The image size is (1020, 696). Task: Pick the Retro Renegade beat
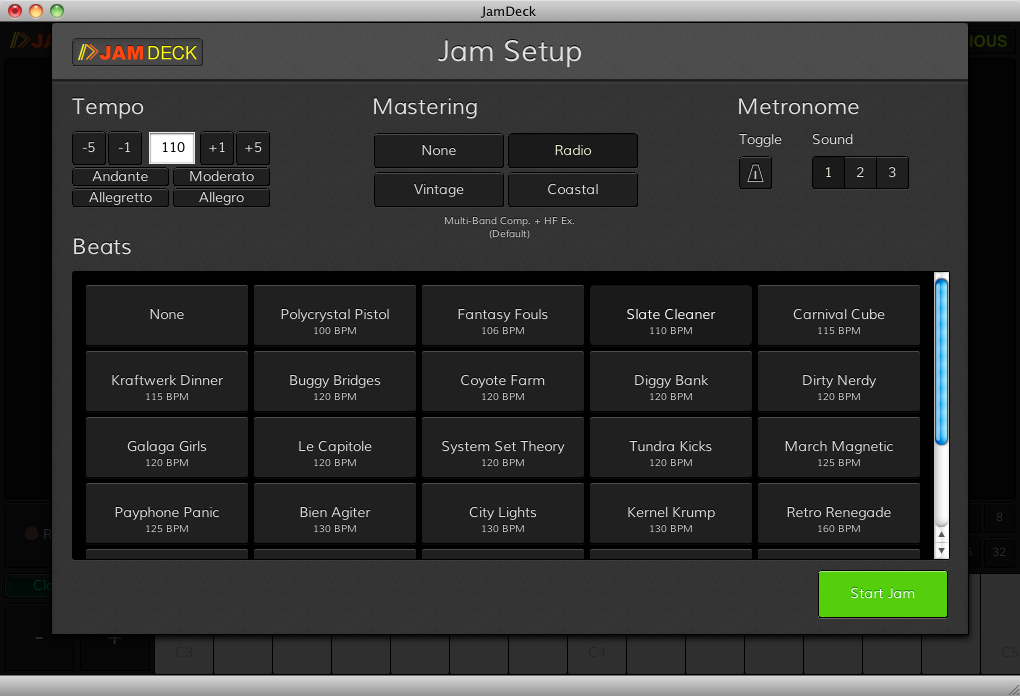click(x=839, y=513)
